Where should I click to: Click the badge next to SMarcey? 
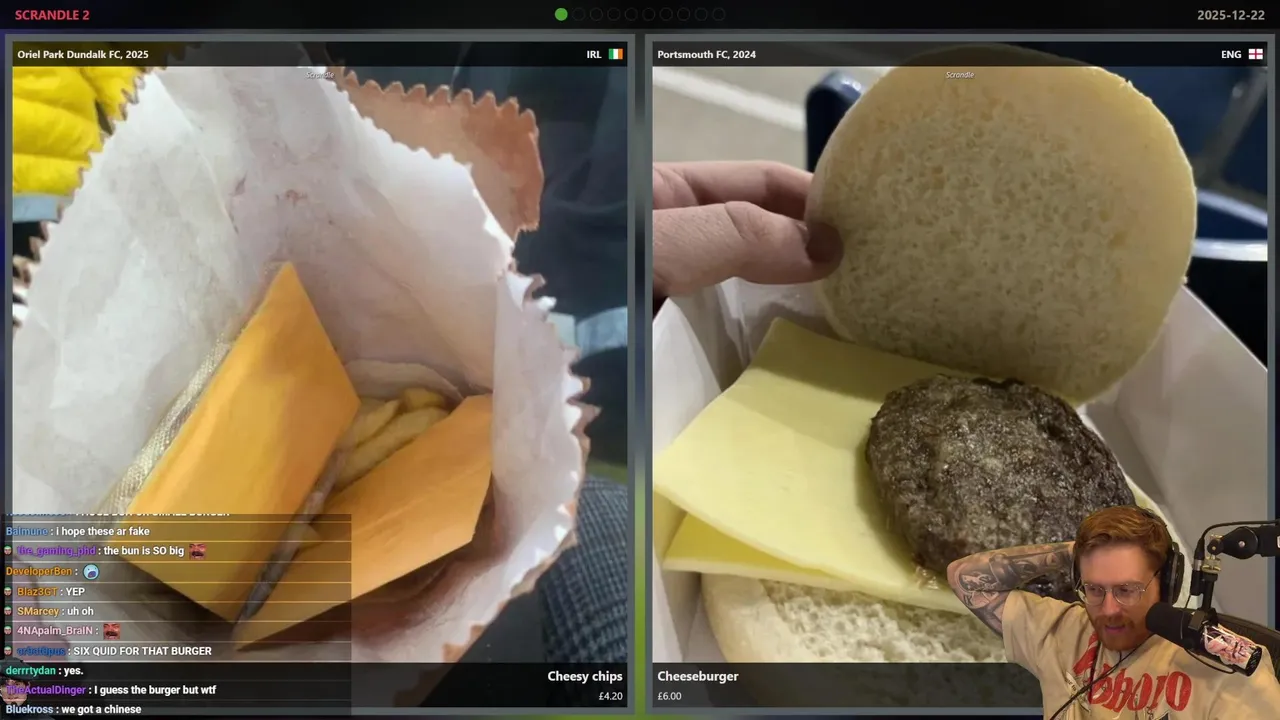point(9,611)
